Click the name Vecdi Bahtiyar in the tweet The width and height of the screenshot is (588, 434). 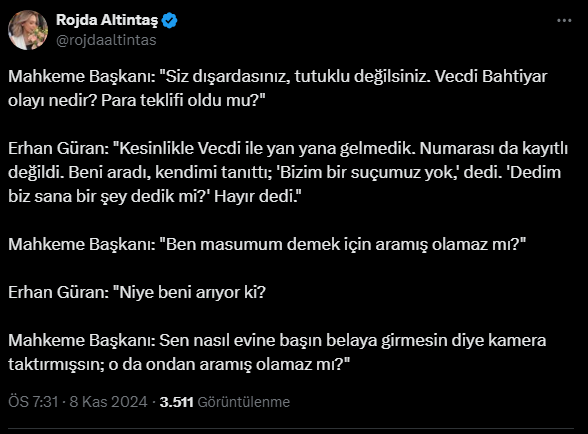coord(491,77)
